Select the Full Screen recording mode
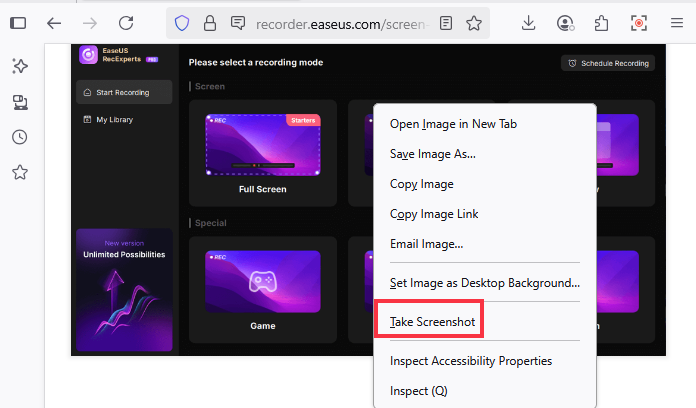696x408 pixels. point(263,153)
